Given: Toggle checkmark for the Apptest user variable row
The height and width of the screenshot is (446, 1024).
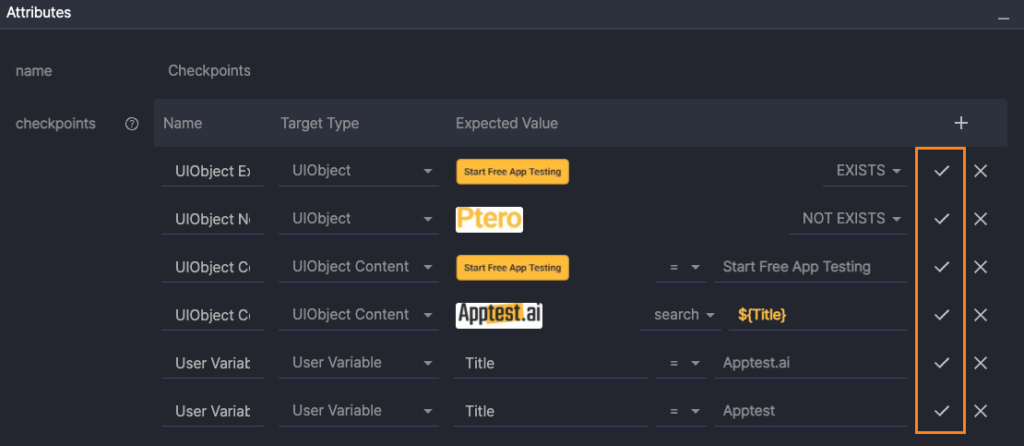Looking at the screenshot, I should click(x=941, y=411).
